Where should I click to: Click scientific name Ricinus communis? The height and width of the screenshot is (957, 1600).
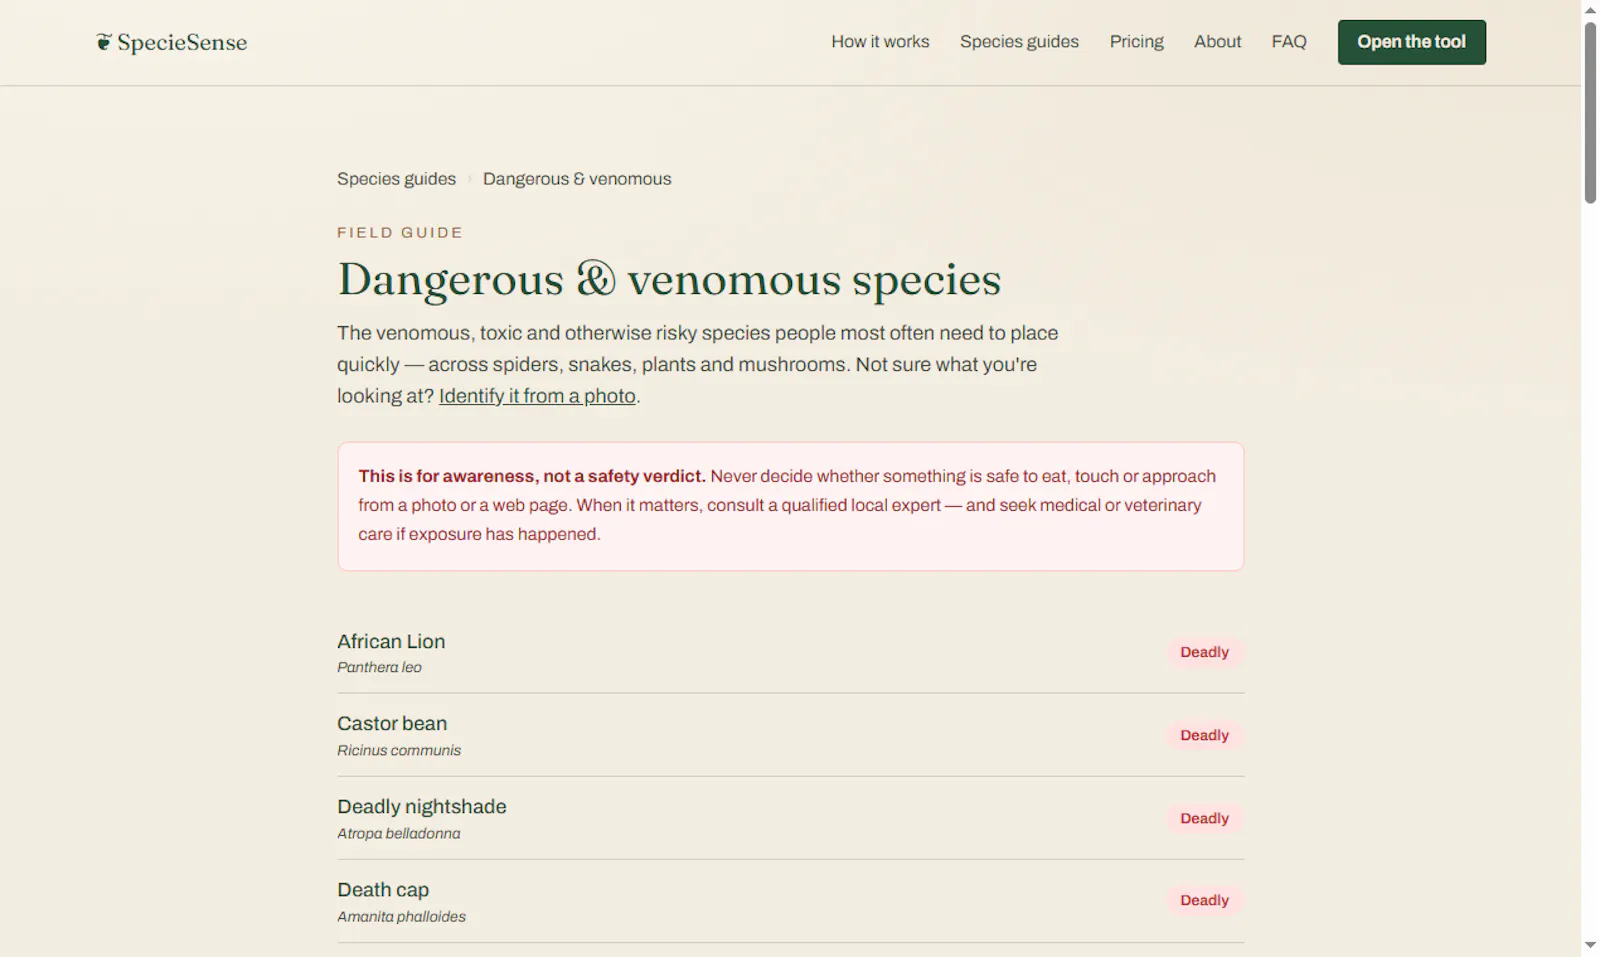click(x=399, y=750)
